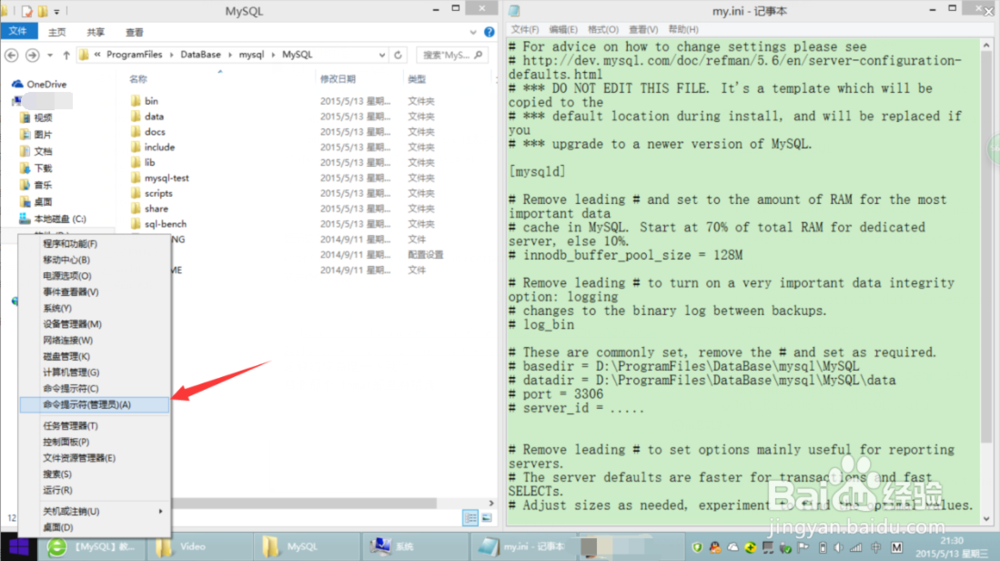1000x561 pixels.
Task: Click the DataBase breadcrumb segment
Action: click(200, 55)
